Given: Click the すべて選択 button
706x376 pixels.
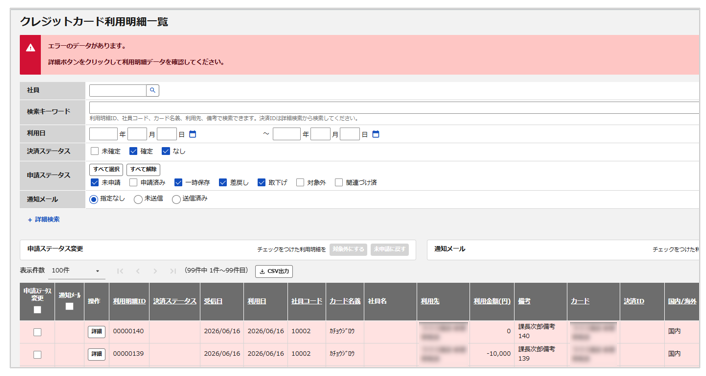Looking at the screenshot, I should pos(107,169).
